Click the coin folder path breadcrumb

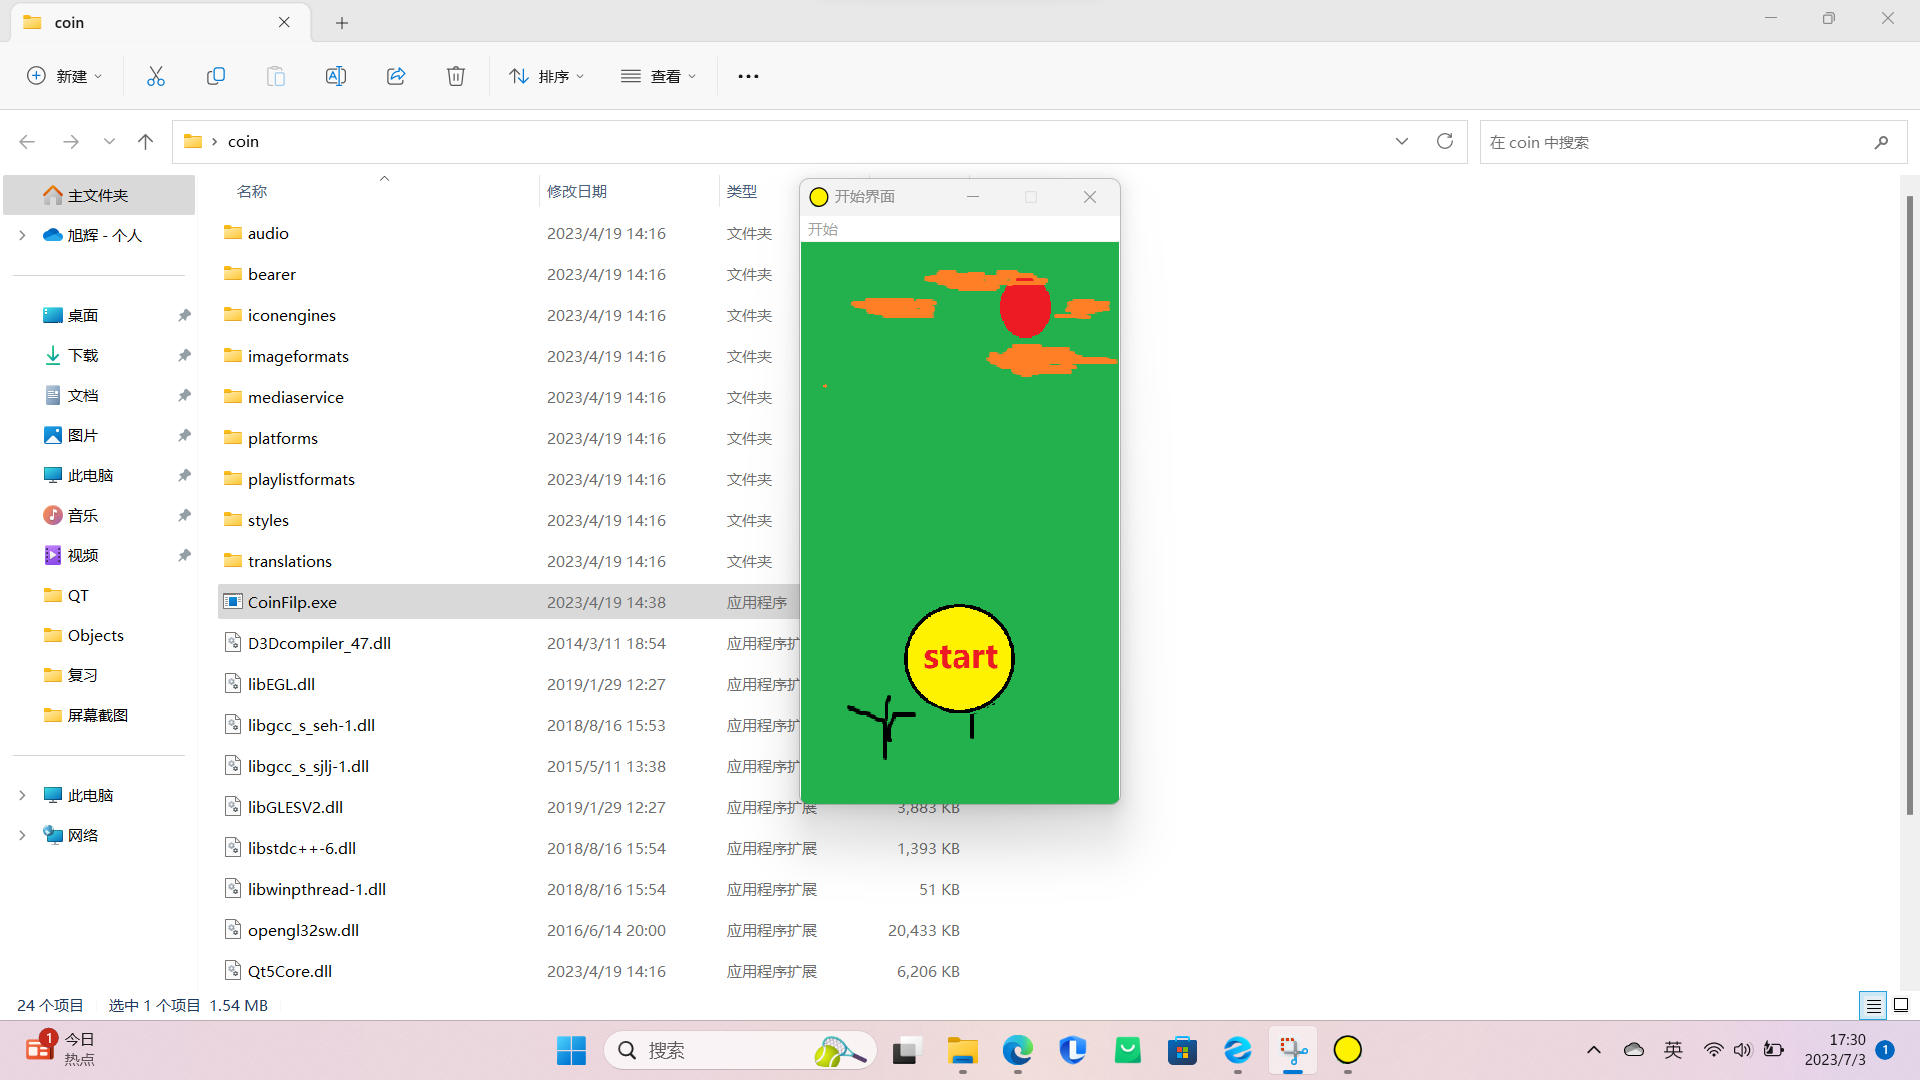(243, 142)
